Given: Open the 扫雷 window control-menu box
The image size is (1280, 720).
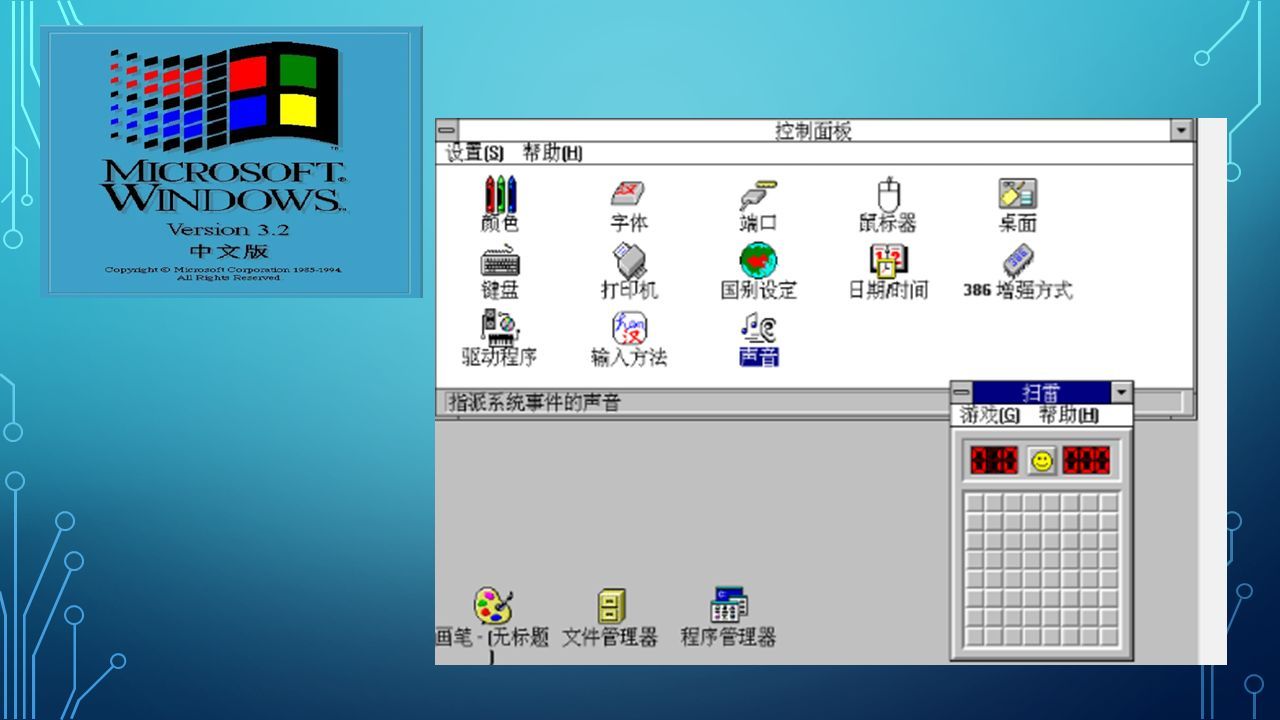Looking at the screenshot, I should [x=962, y=393].
